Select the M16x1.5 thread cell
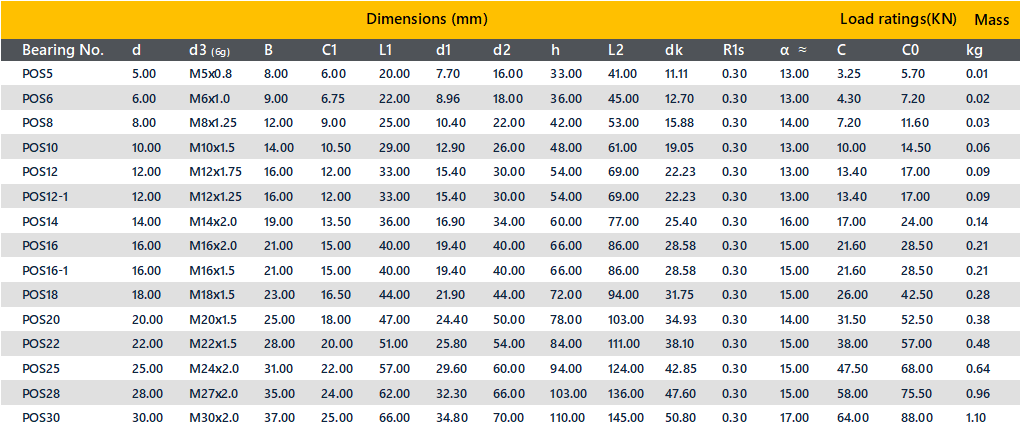 click(213, 271)
